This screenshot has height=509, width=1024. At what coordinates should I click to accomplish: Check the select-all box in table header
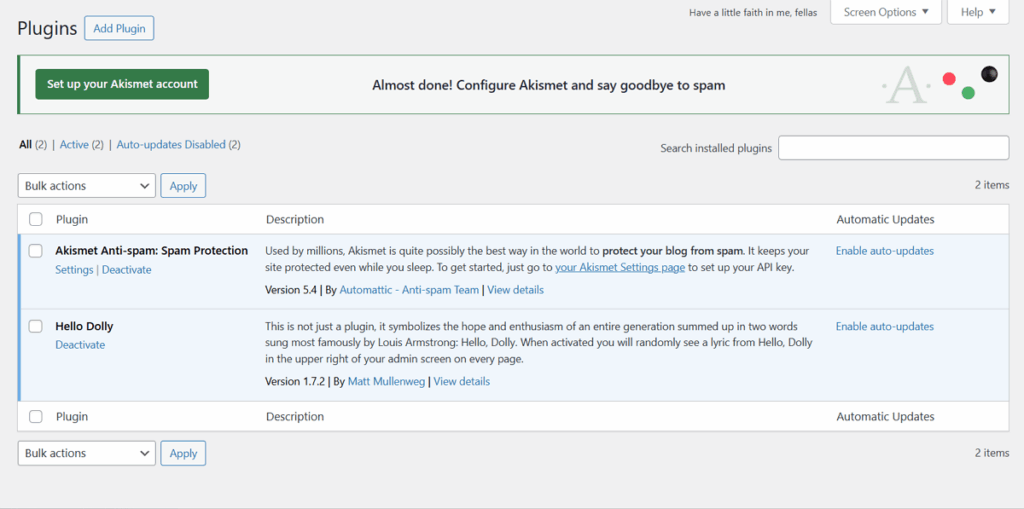pos(36,219)
